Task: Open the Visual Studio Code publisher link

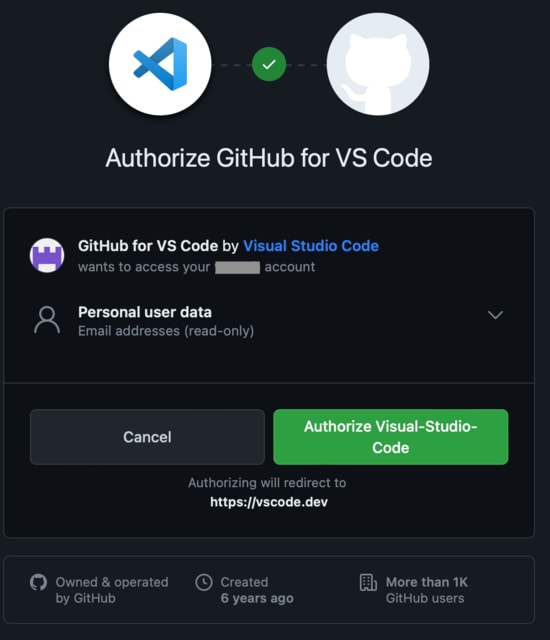Action: 311,246
